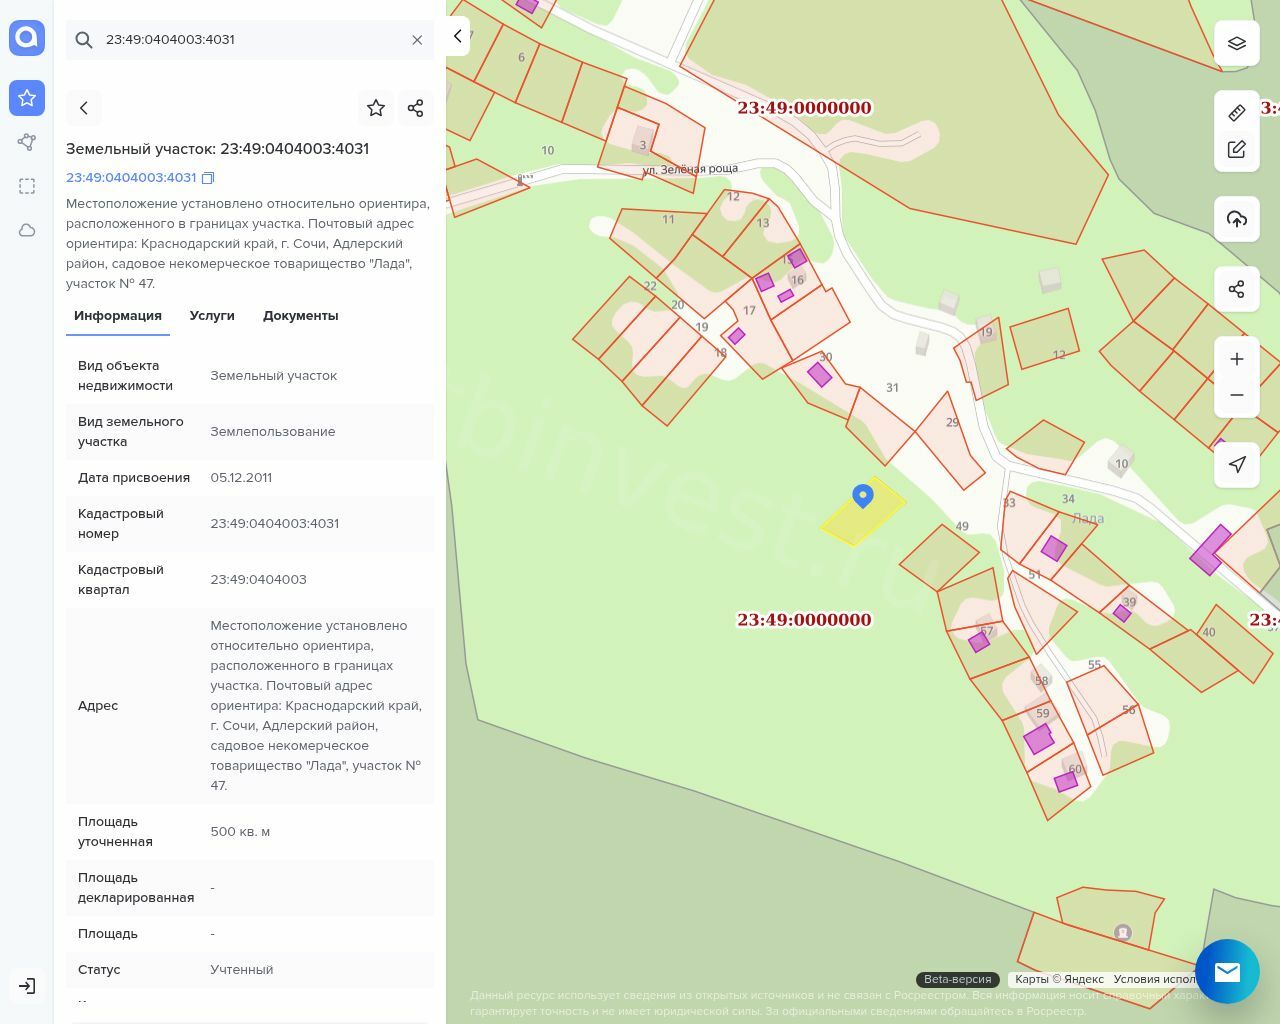Open the Favorites sidebar section
Image resolution: width=1280 pixels, height=1024 pixels.
click(x=27, y=98)
